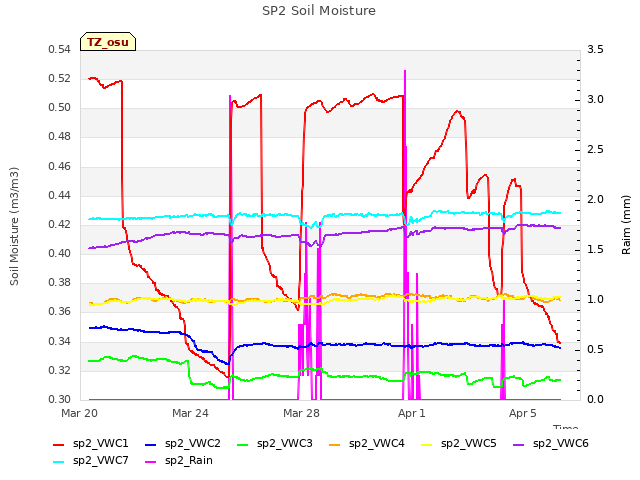Click the magenta rain spike near Mar 25
The image size is (640, 480).
[x=230, y=247]
